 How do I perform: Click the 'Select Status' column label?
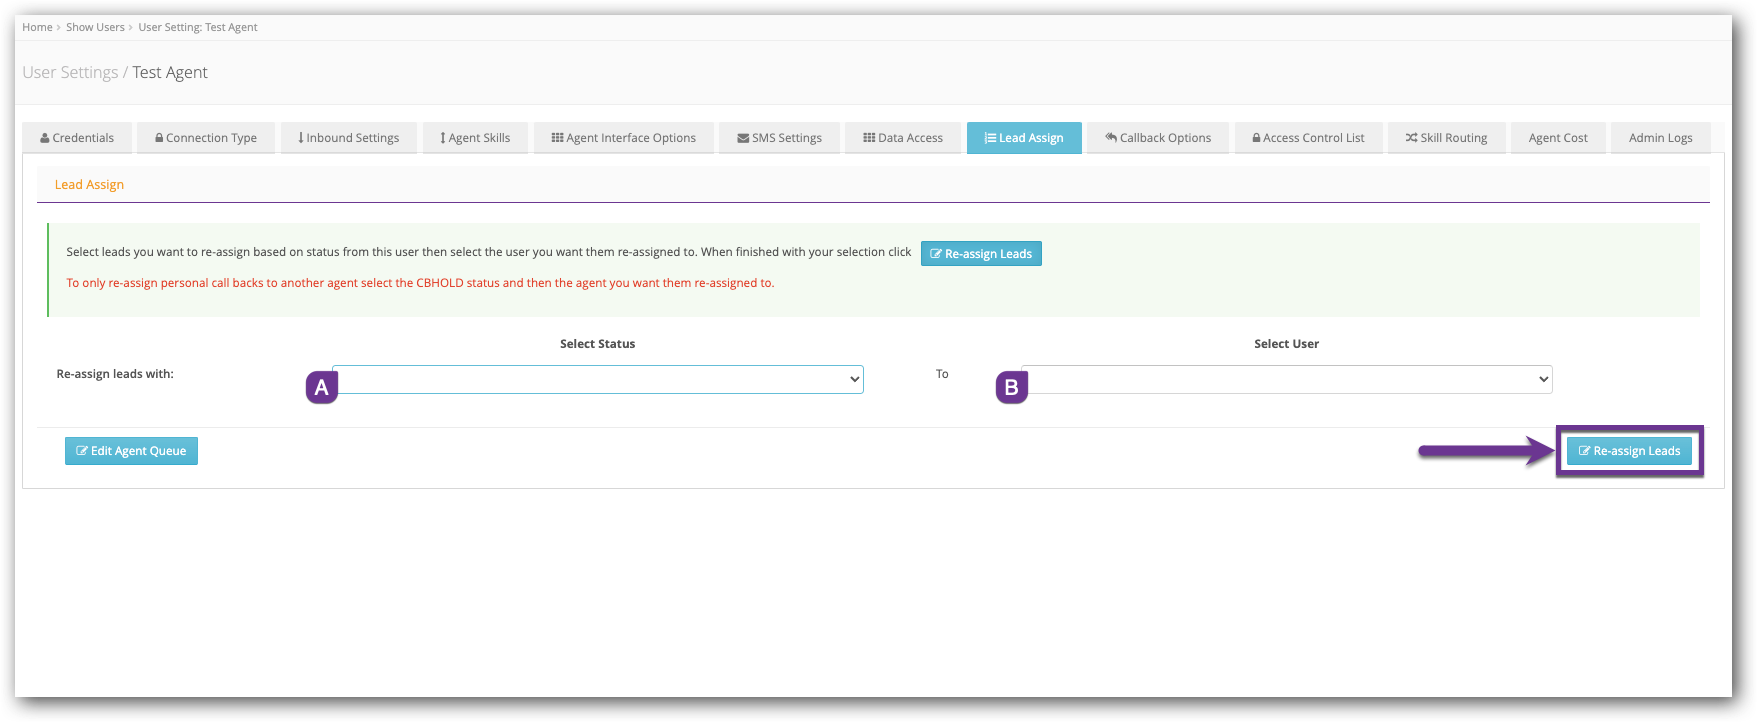(597, 344)
